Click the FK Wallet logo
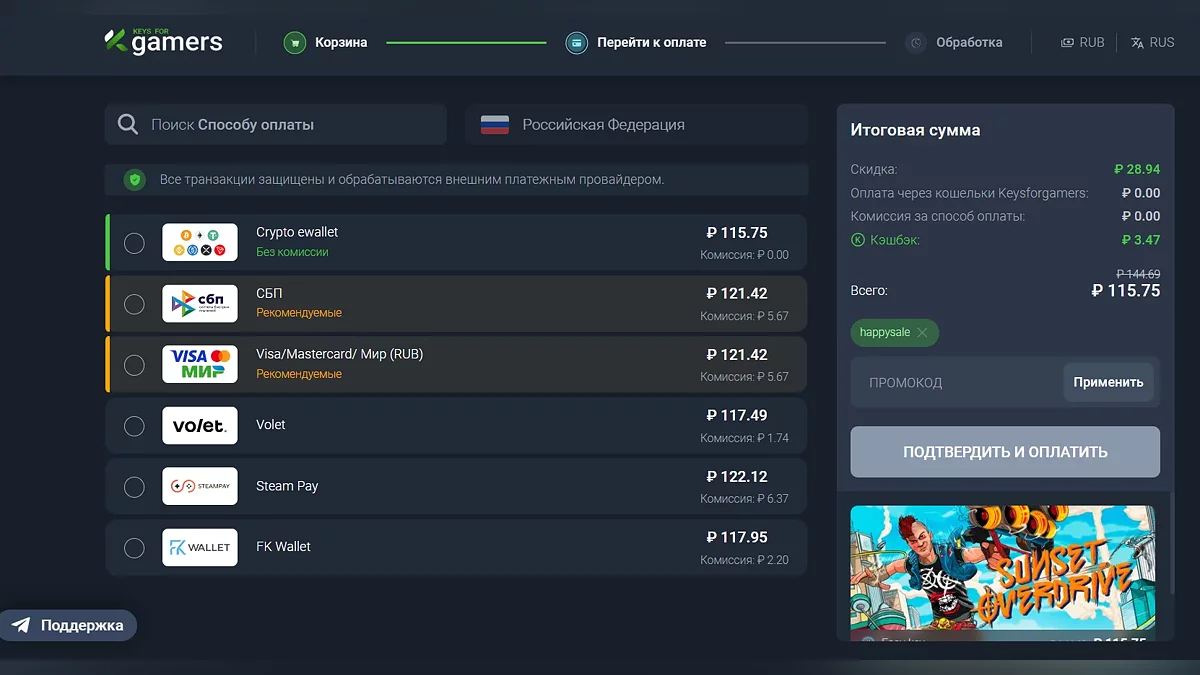 click(x=200, y=547)
